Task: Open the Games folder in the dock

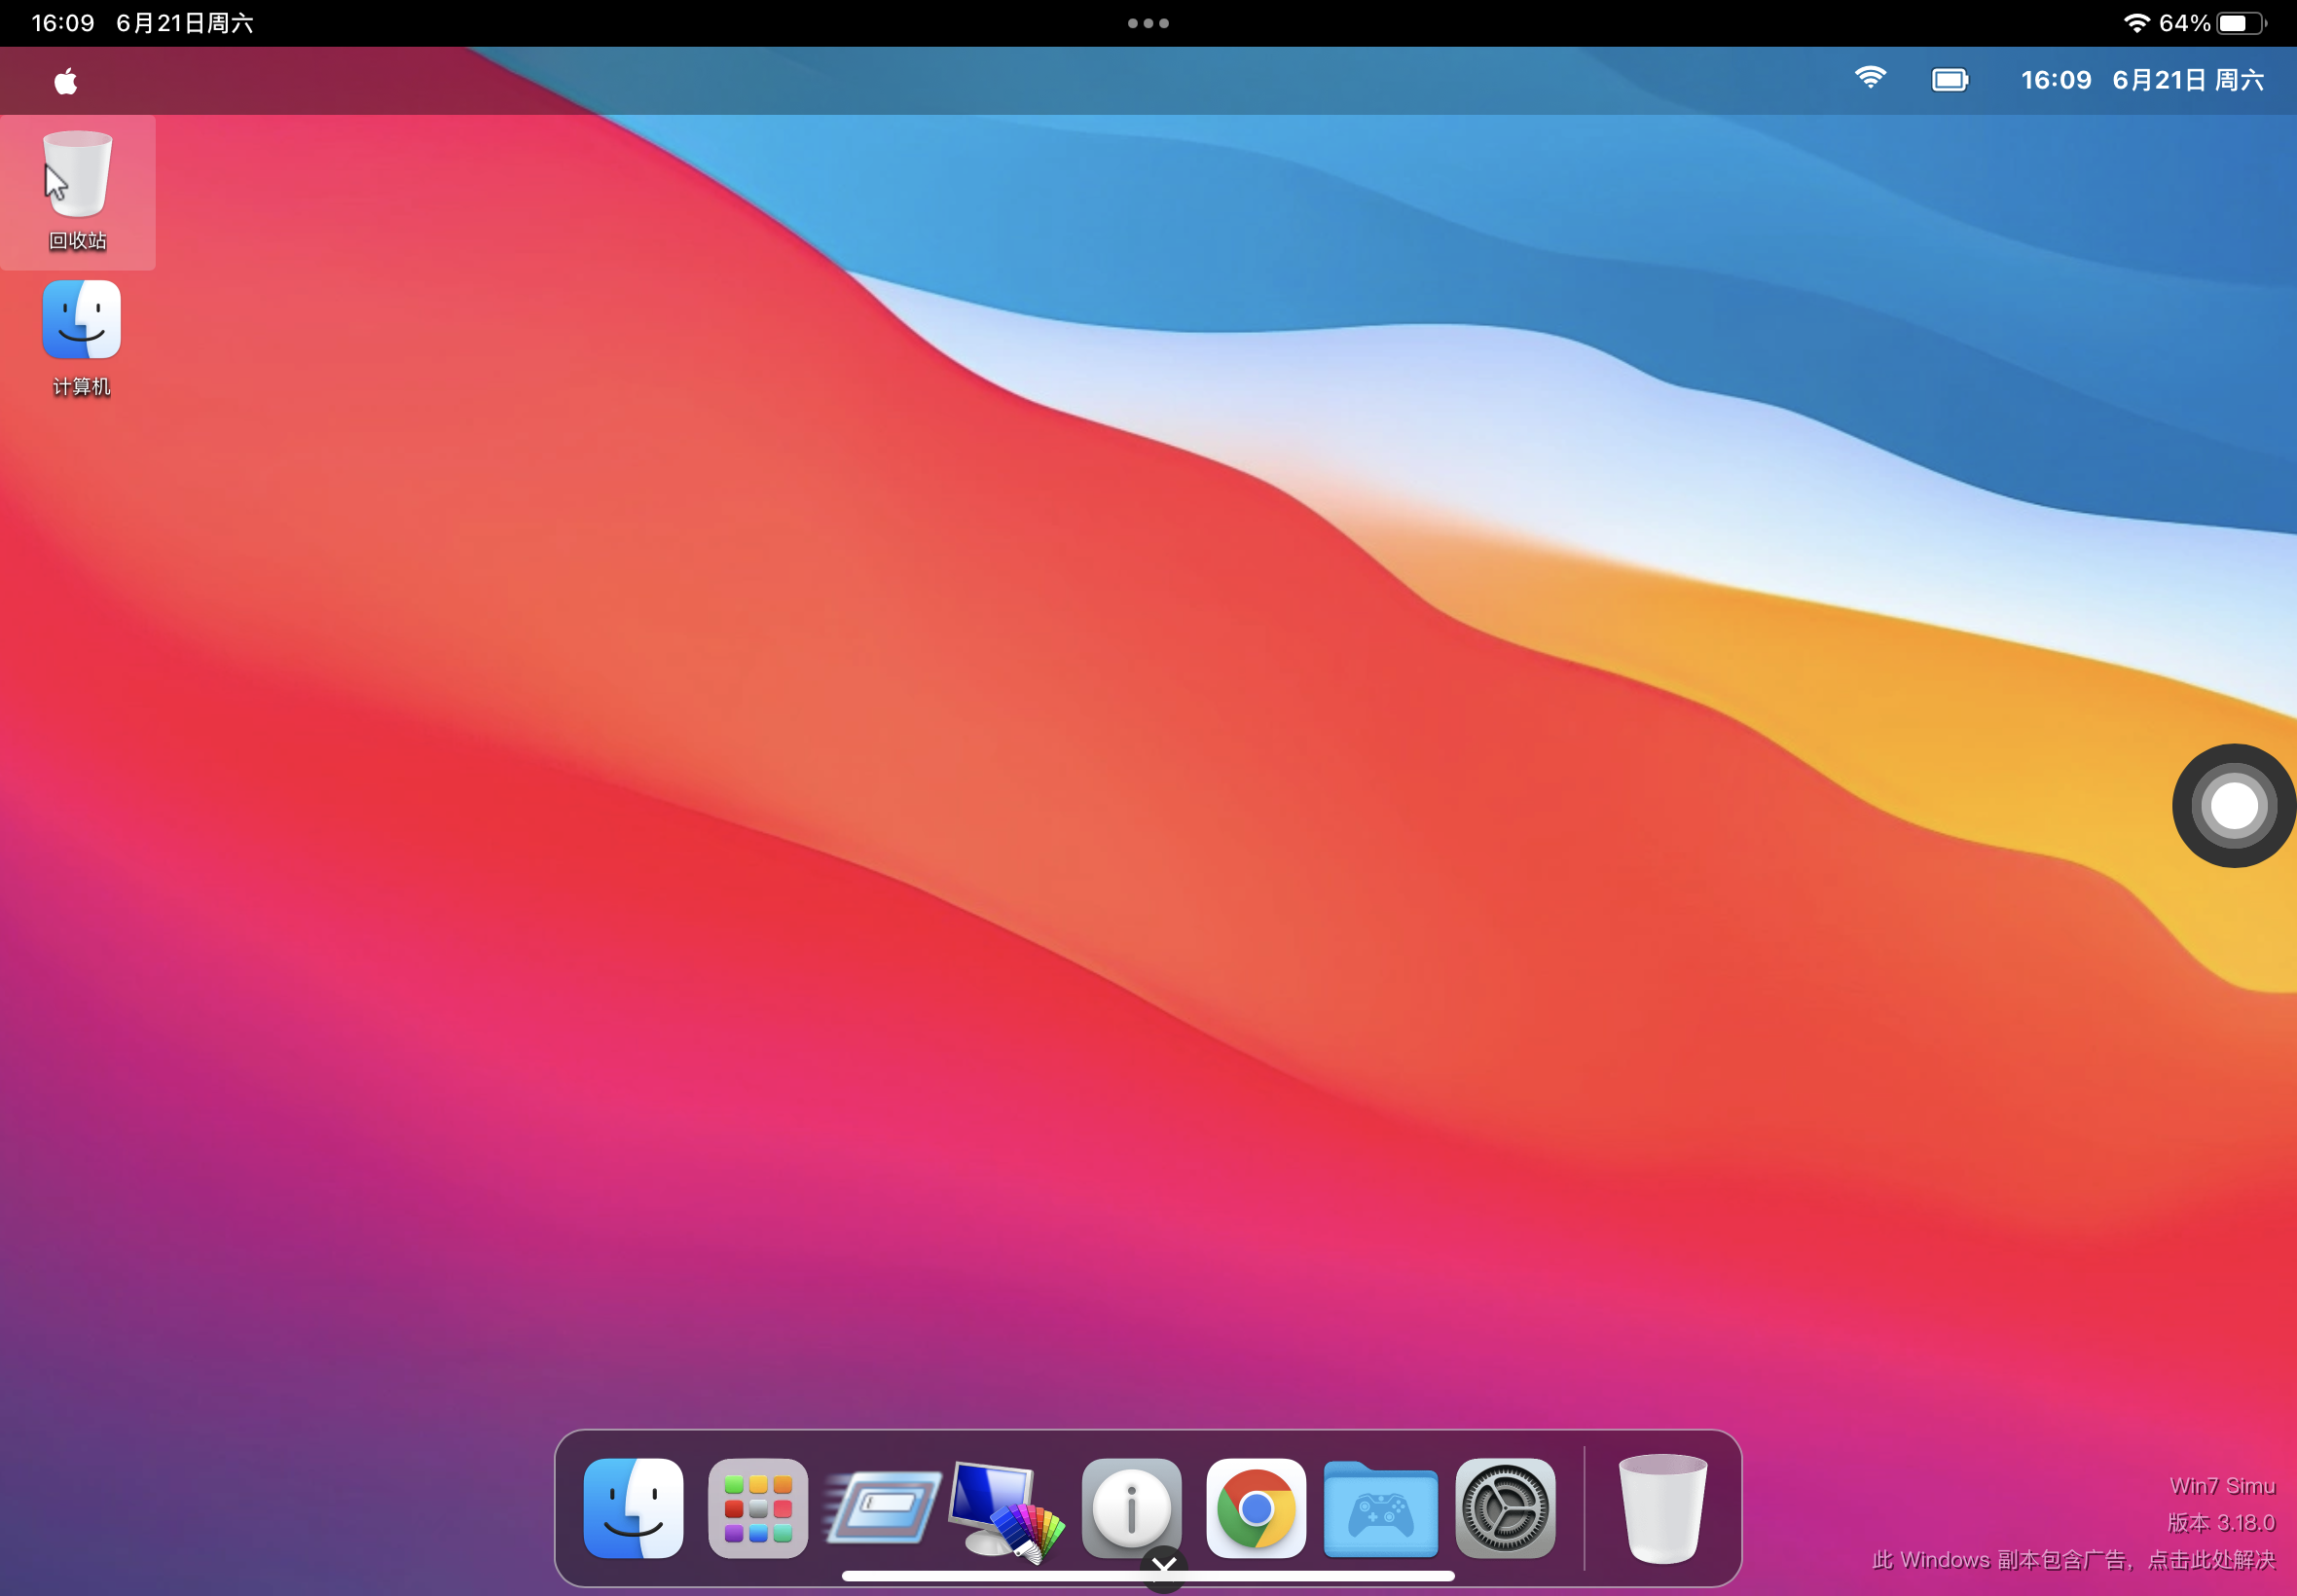Action: coord(1381,1508)
